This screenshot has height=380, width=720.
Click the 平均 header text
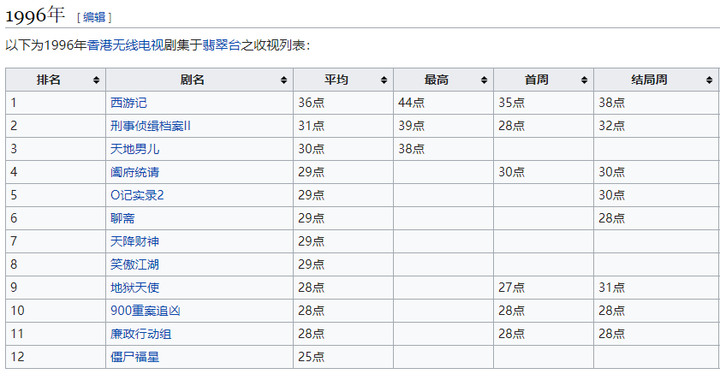[336, 80]
